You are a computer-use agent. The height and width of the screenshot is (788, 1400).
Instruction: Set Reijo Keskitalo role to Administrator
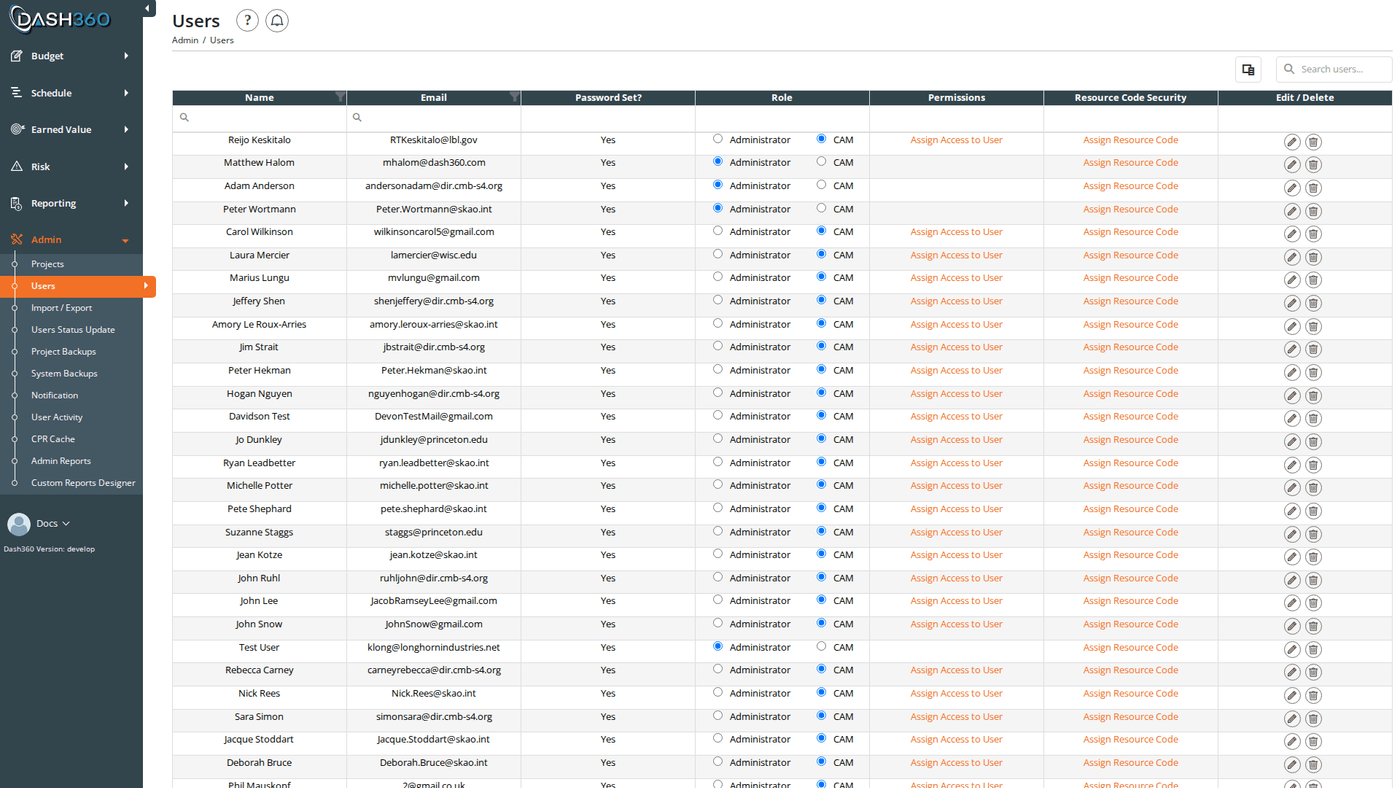(717, 139)
